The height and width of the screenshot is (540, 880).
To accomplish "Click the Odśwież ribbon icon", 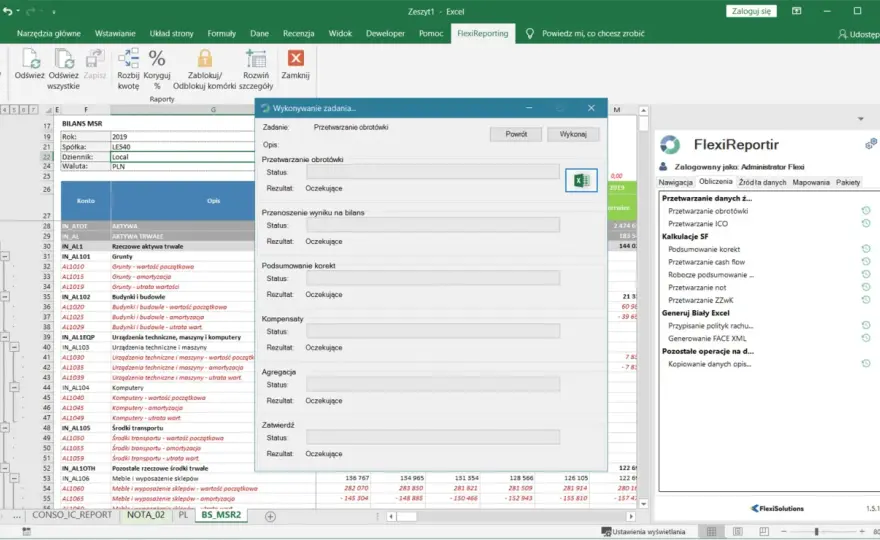I will tap(30, 58).
